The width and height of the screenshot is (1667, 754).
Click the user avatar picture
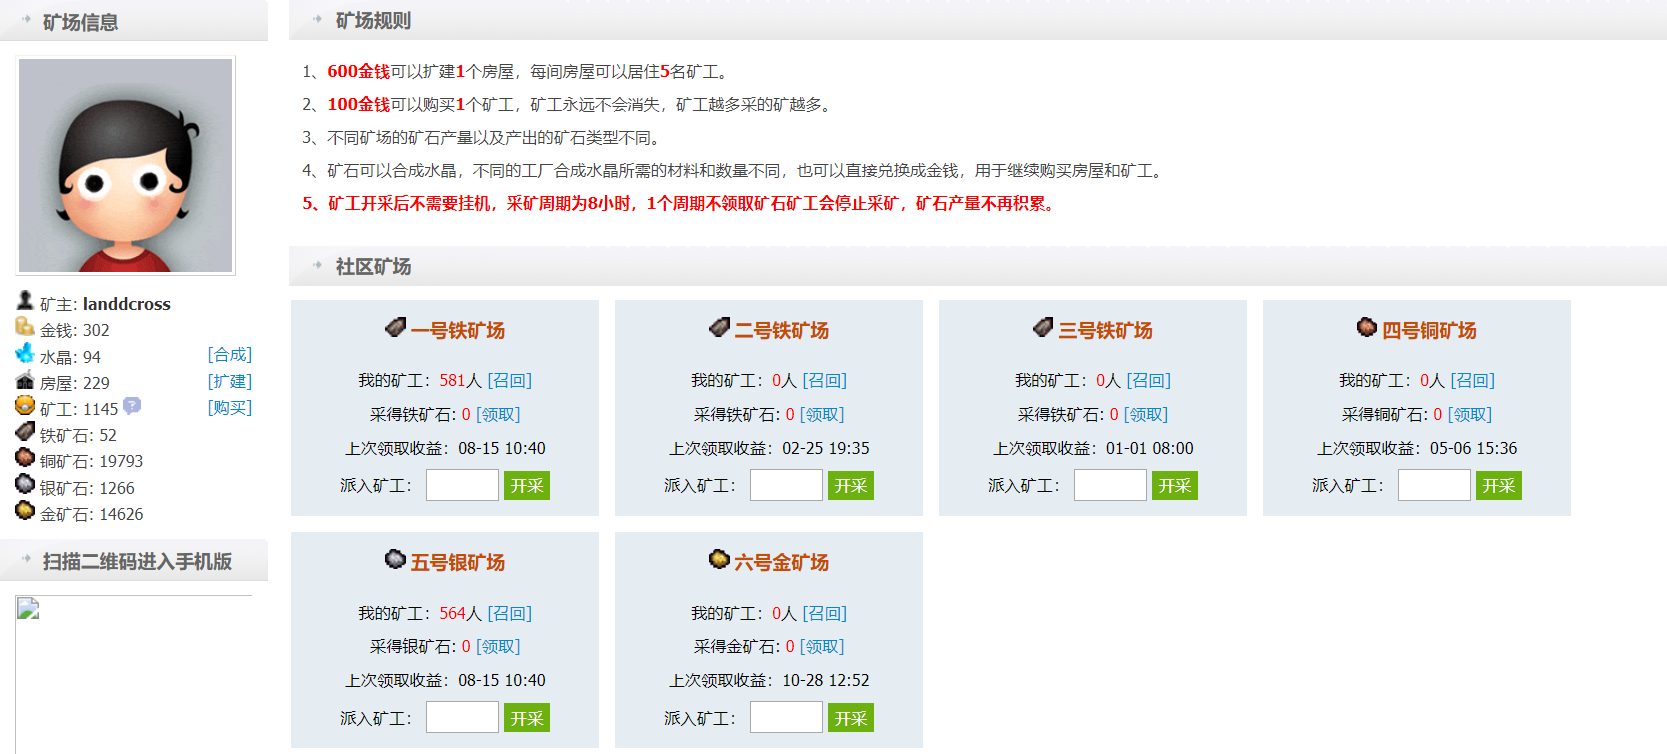coord(126,165)
